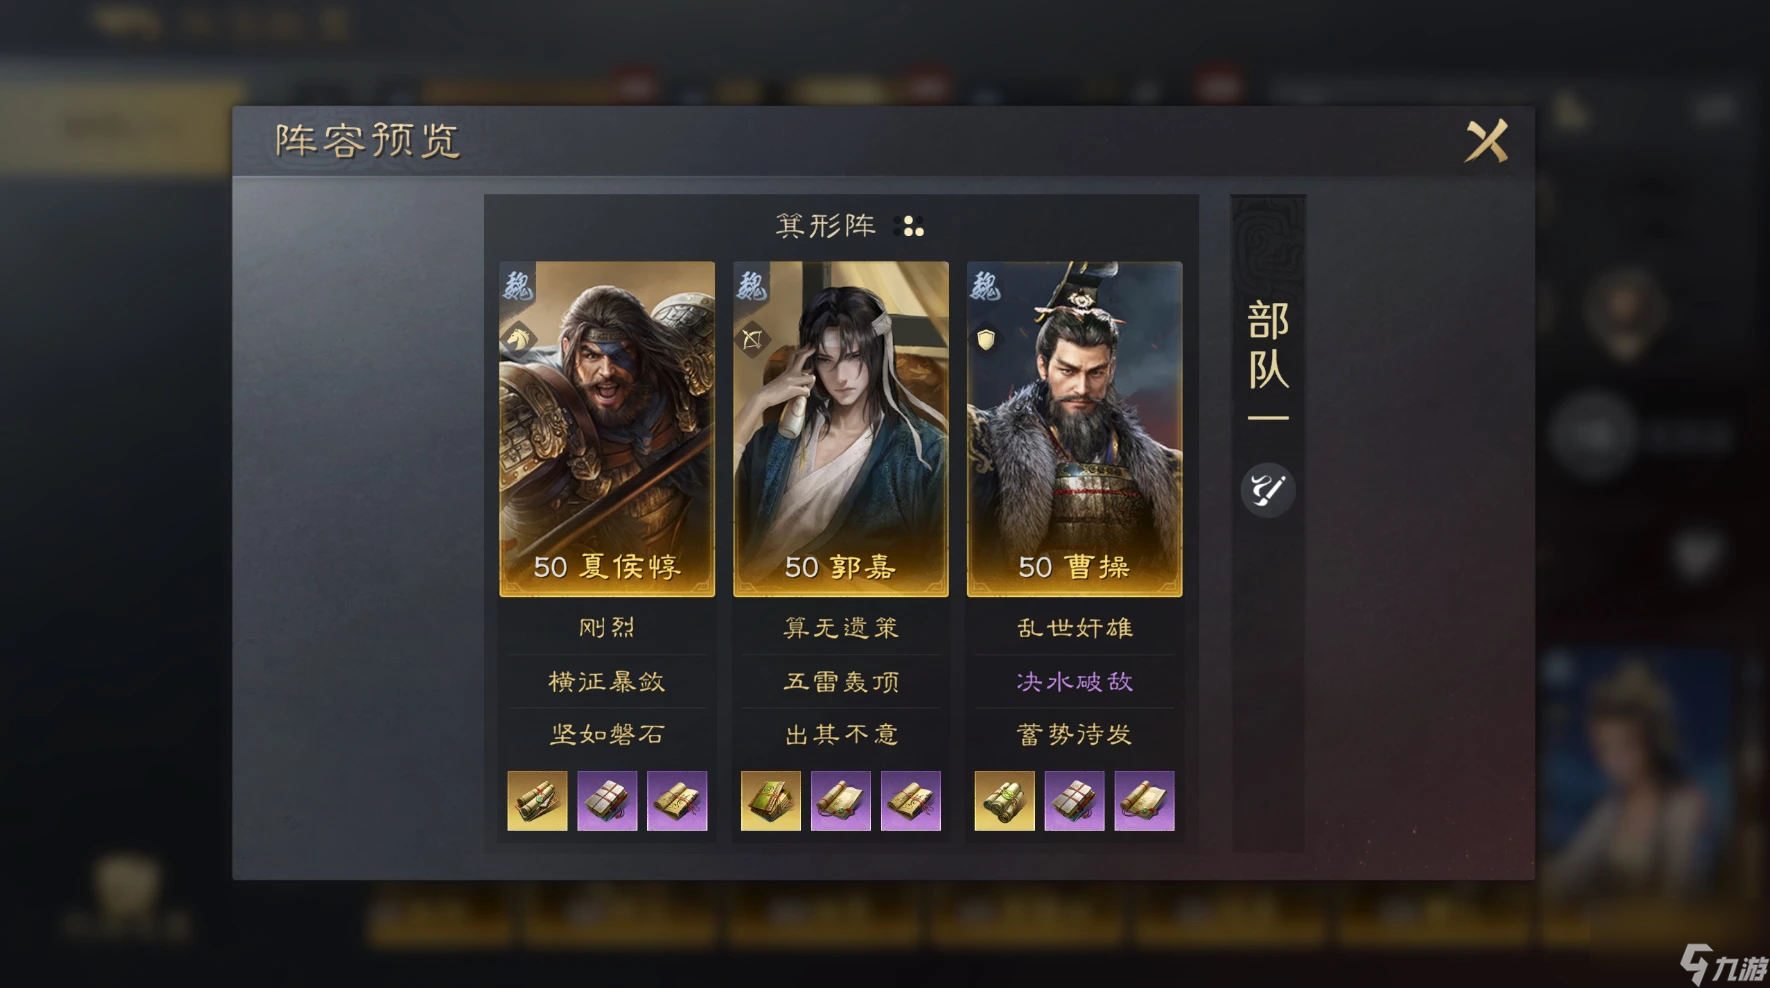View the 五雷轰顶 skill
The height and width of the screenshot is (988, 1770).
coord(841,682)
